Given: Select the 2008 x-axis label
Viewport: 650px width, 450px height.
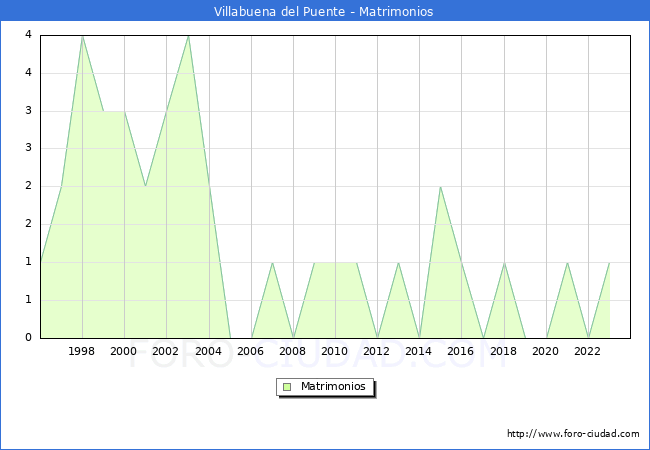Looking at the screenshot, I should (x=293, y=351).
